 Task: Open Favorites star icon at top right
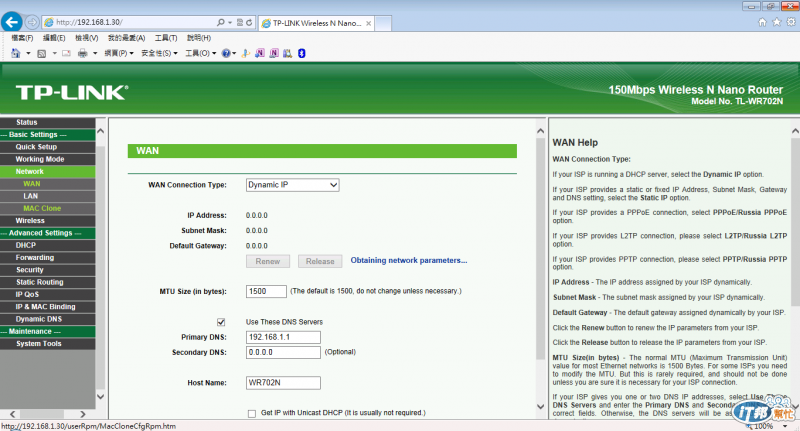[777, 22]
